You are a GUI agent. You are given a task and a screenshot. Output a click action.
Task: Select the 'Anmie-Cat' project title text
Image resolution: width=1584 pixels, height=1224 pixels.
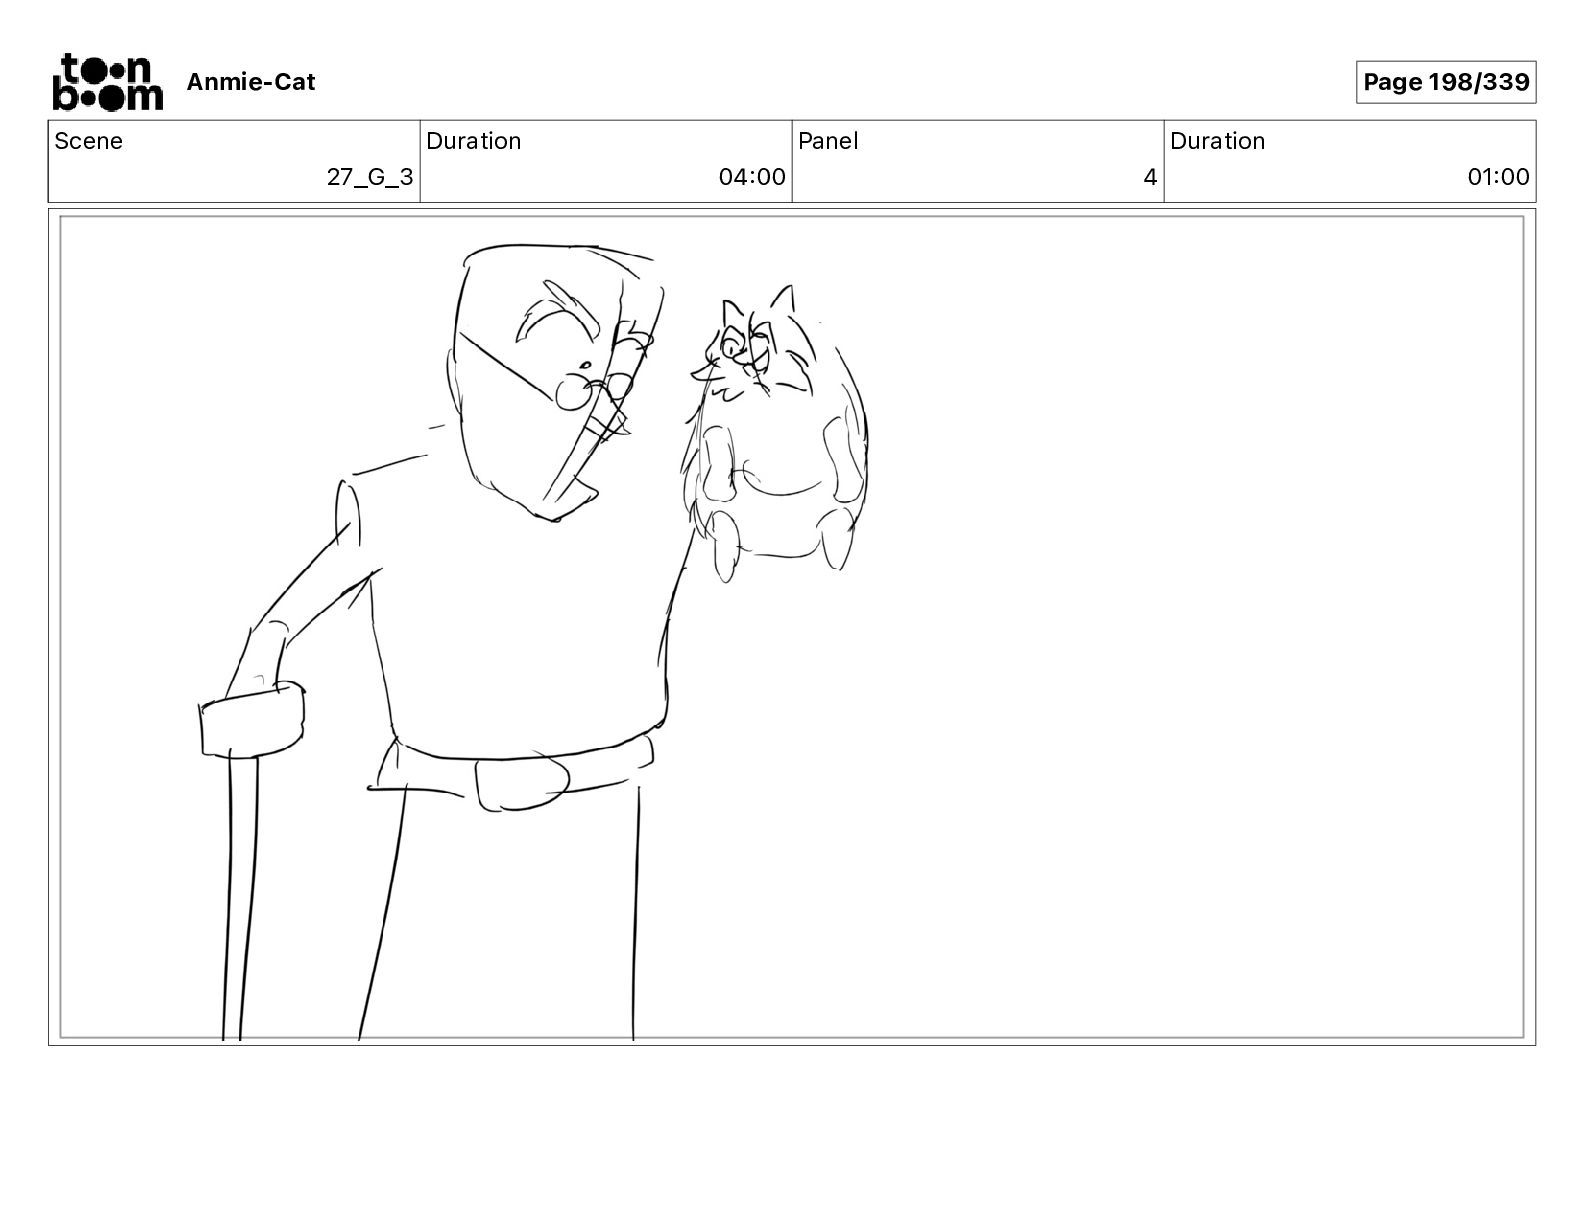click(251, 82)
